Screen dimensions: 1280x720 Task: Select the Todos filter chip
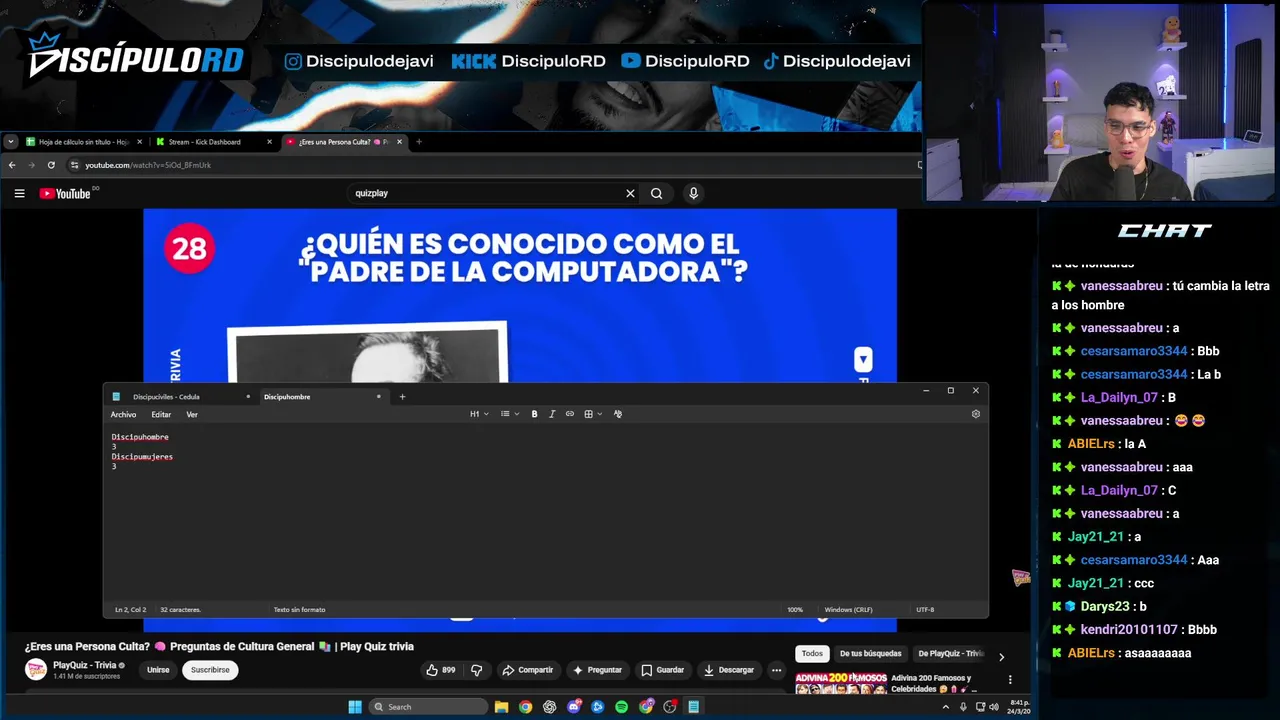click(x=812, y=654)
